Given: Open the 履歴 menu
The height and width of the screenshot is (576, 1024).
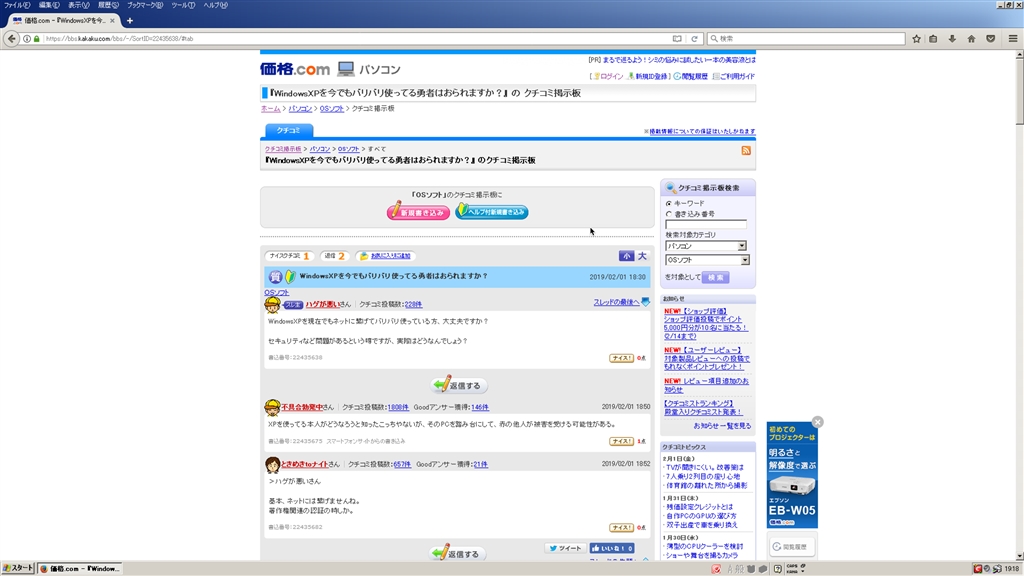Looking at the screenshot, I should pyautogui.click(x=108, y=5).
